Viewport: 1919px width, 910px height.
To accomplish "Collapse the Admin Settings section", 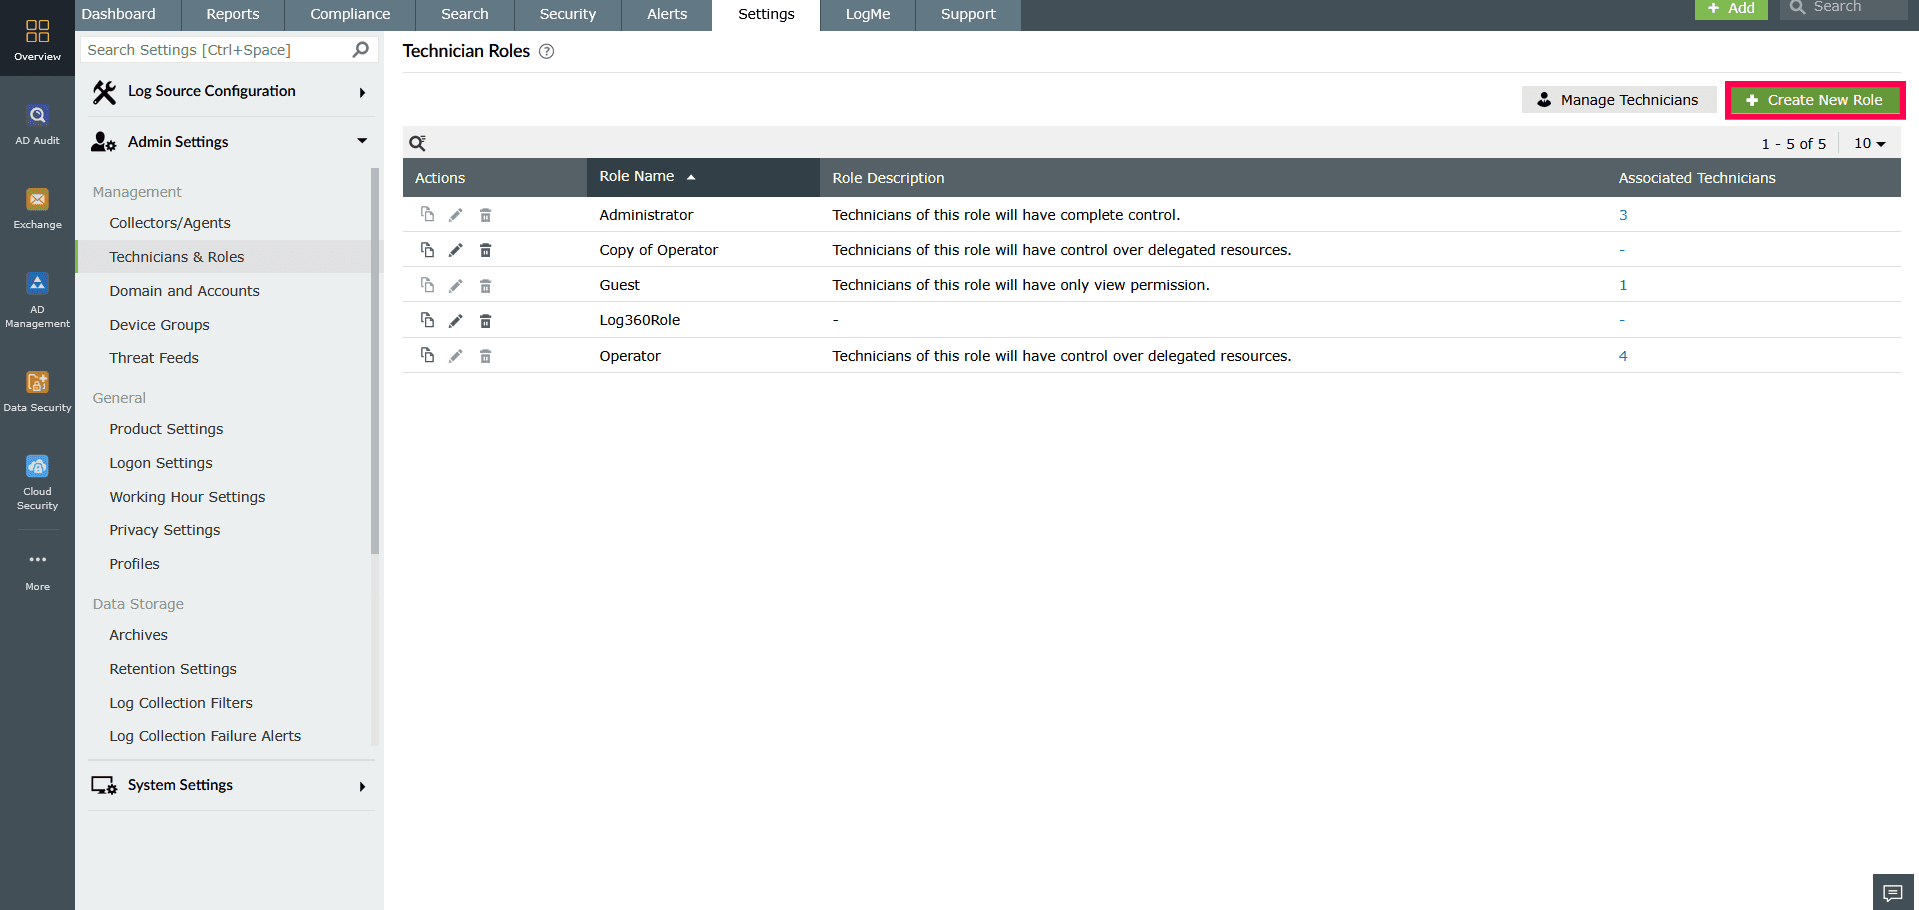I will pos(361,141).
